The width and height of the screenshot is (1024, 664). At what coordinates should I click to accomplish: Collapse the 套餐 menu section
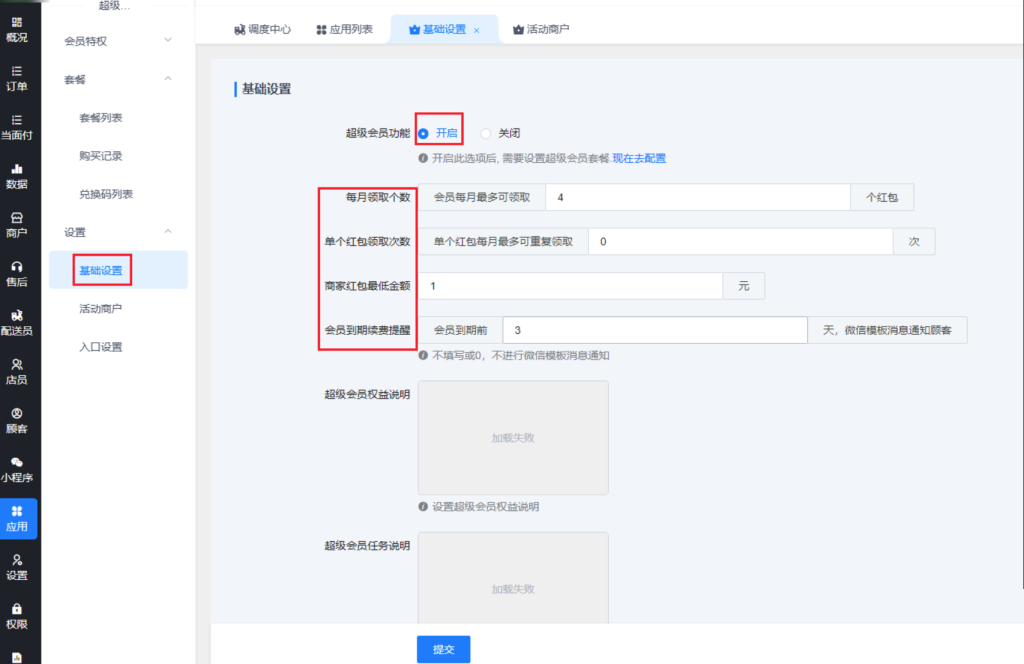tap(167, 79)
